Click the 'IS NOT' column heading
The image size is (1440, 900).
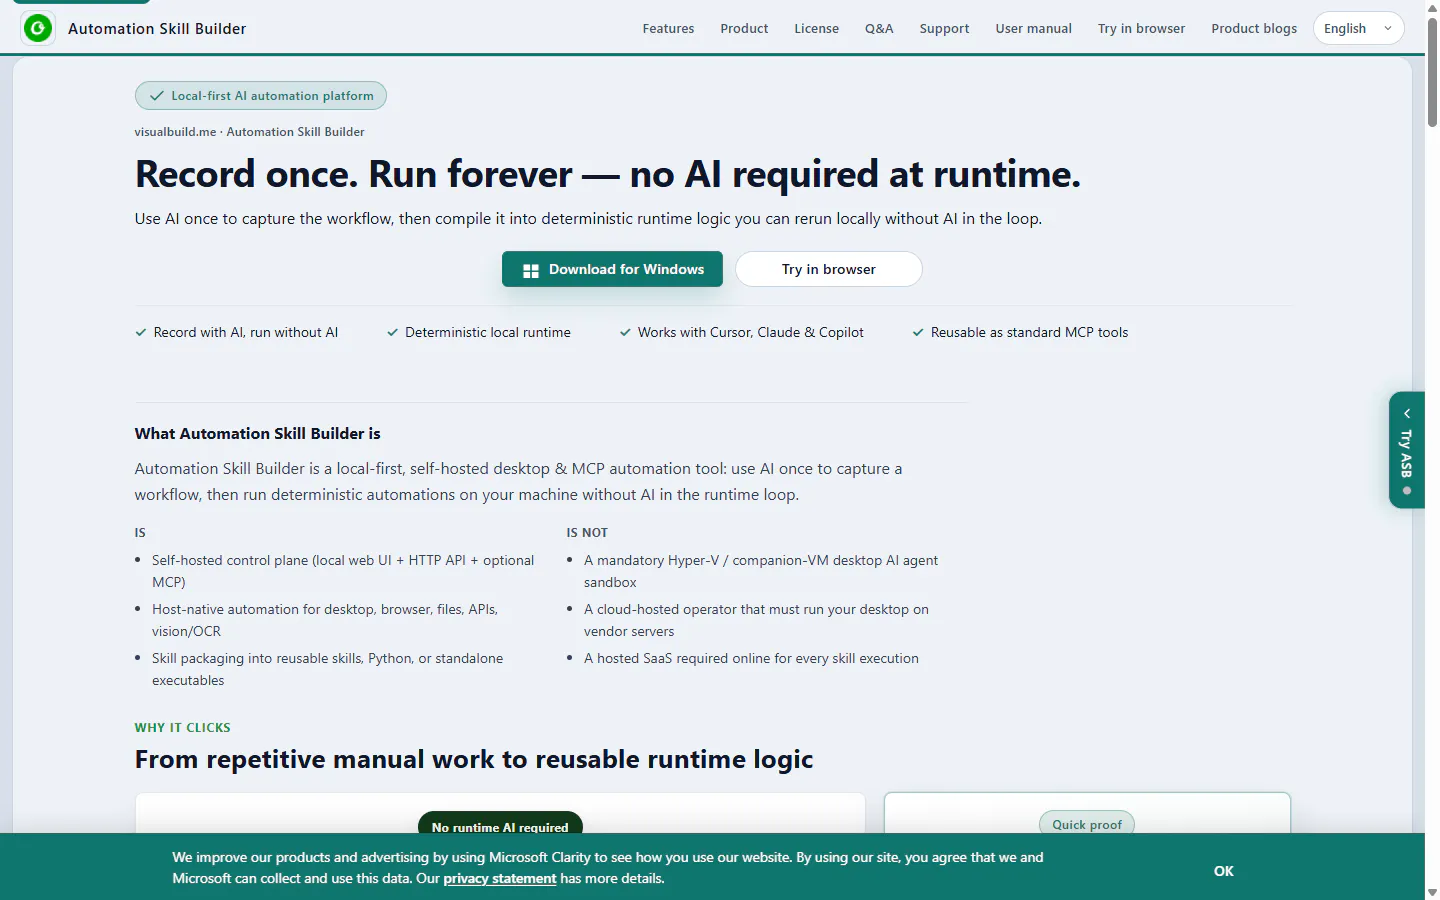pos(587,532)
